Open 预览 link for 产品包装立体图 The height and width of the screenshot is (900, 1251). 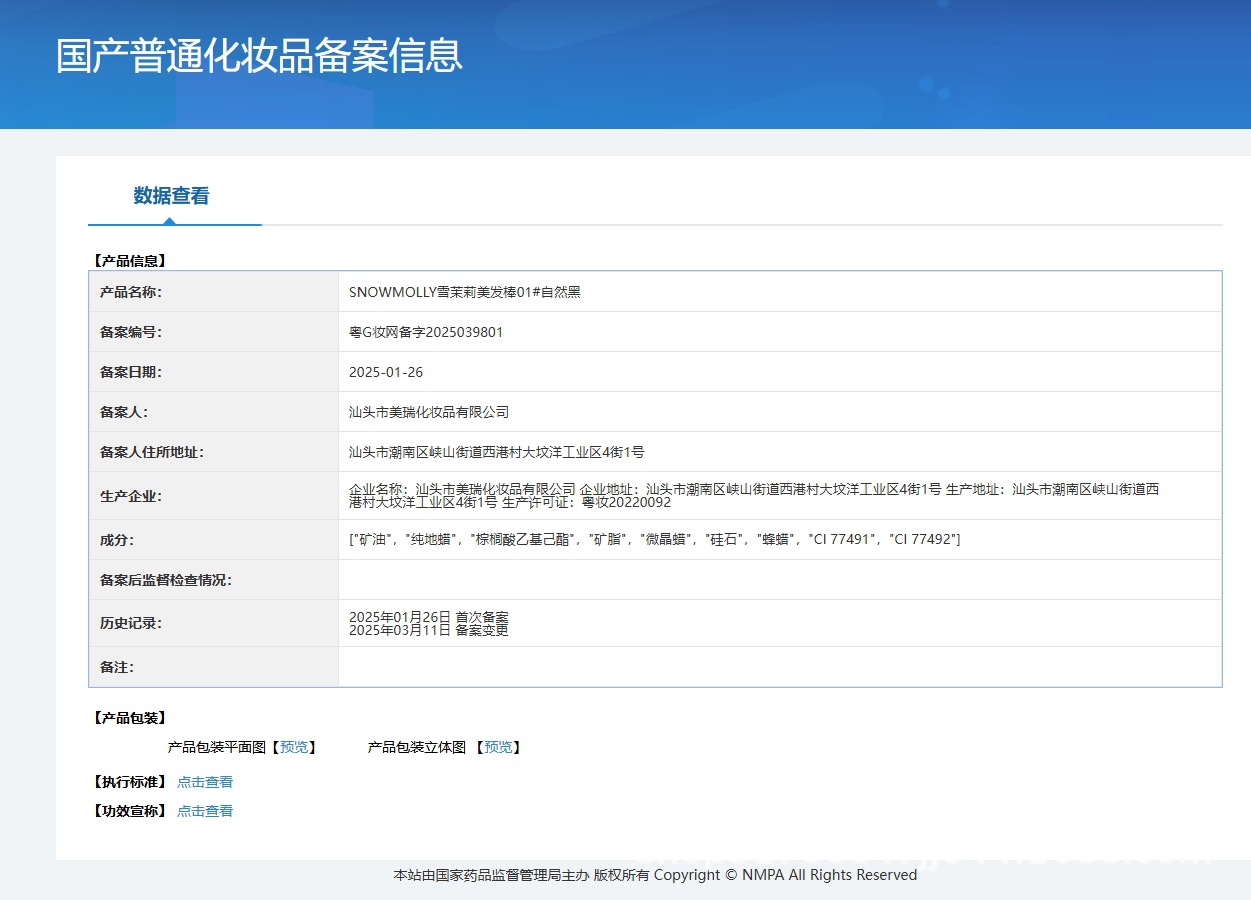point(498,747)
